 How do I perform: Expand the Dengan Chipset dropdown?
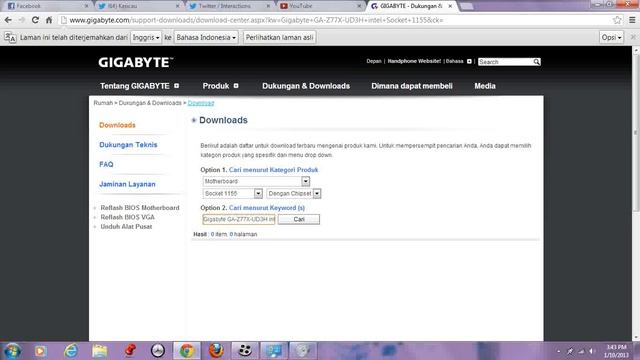(x=317, y=193)
